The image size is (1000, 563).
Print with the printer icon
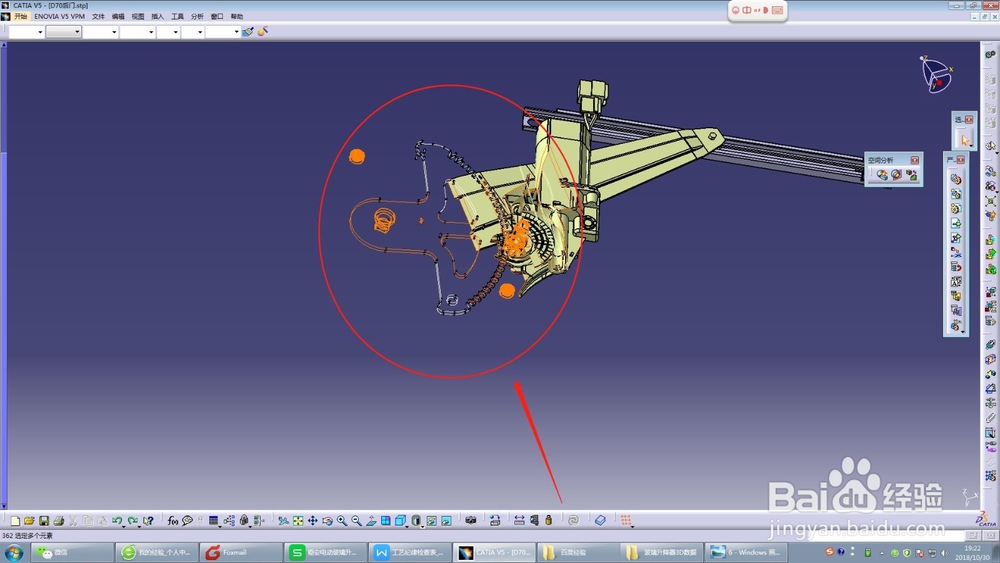59,521
